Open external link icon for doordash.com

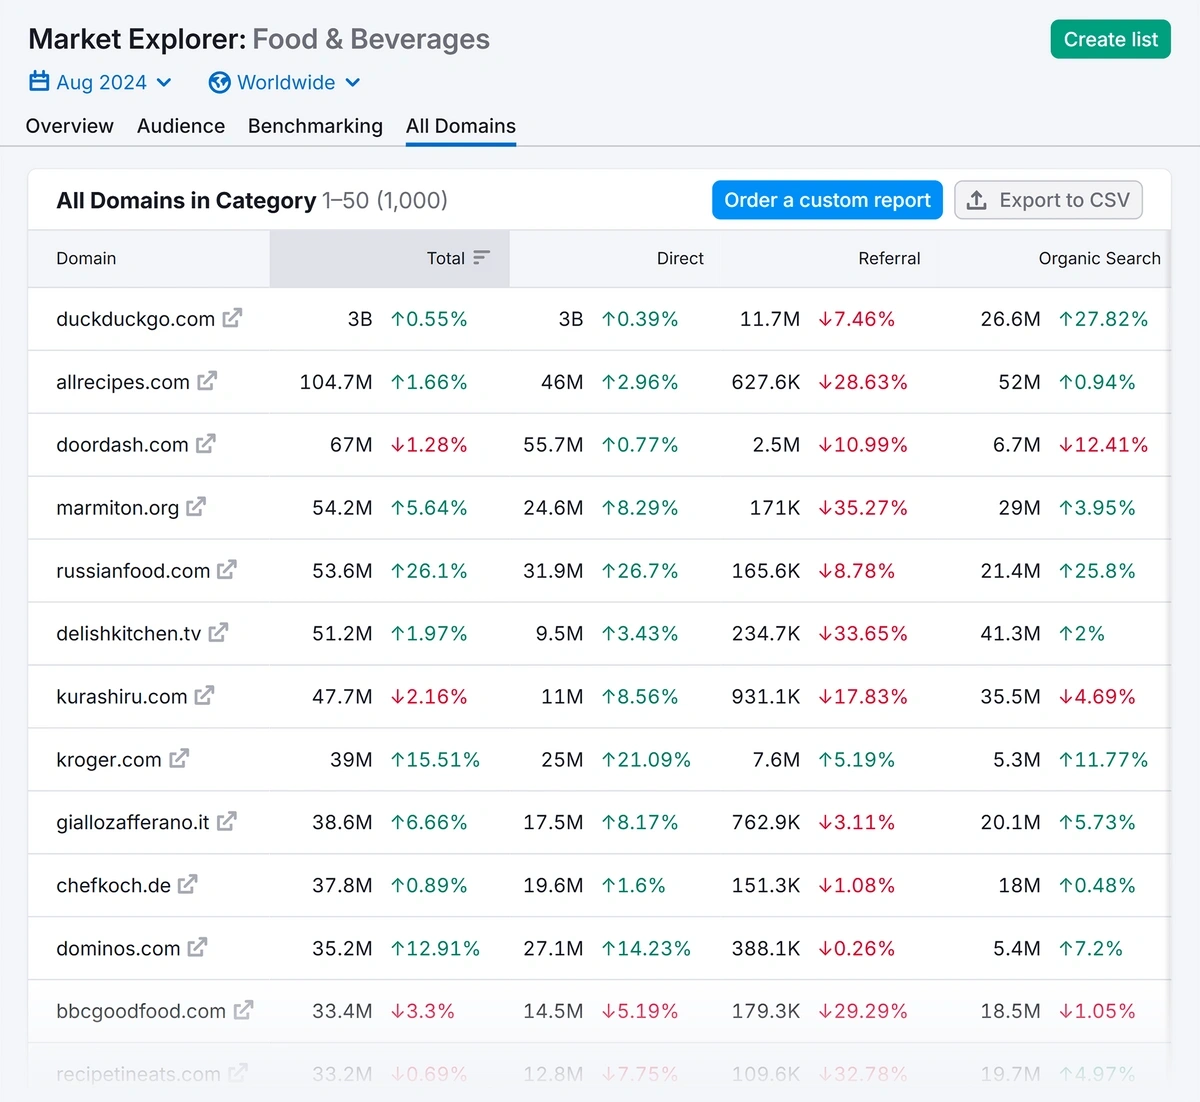pyautogui.click(x=206, y=444)
